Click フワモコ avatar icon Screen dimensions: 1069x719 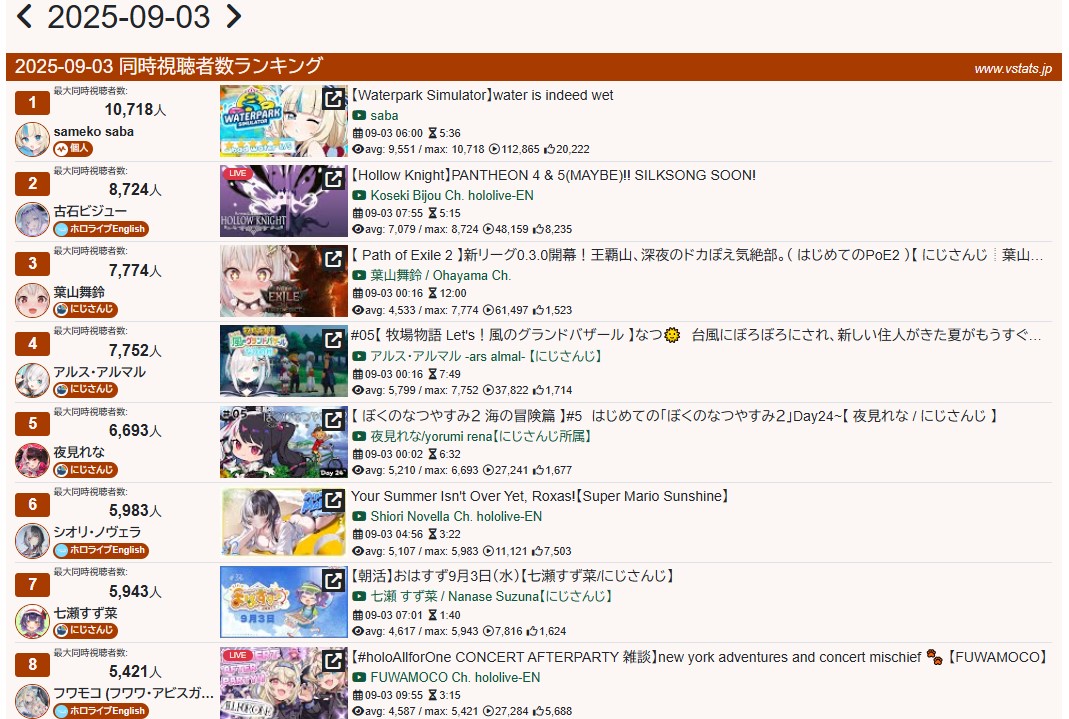pyautogui.click(x=32, y=701)
